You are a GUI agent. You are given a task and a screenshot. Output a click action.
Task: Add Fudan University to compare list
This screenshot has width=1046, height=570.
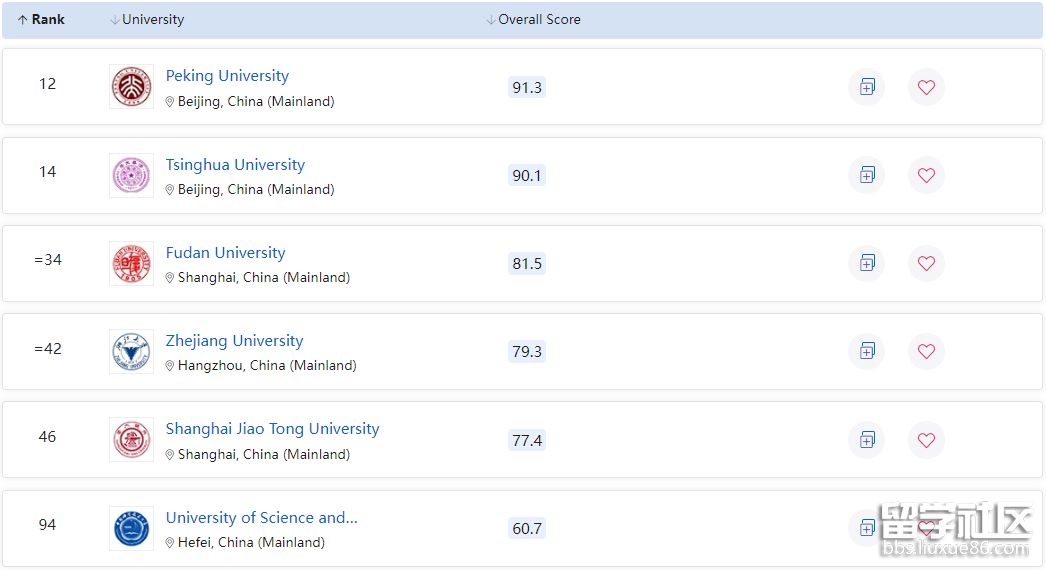(x=867, y=263)
